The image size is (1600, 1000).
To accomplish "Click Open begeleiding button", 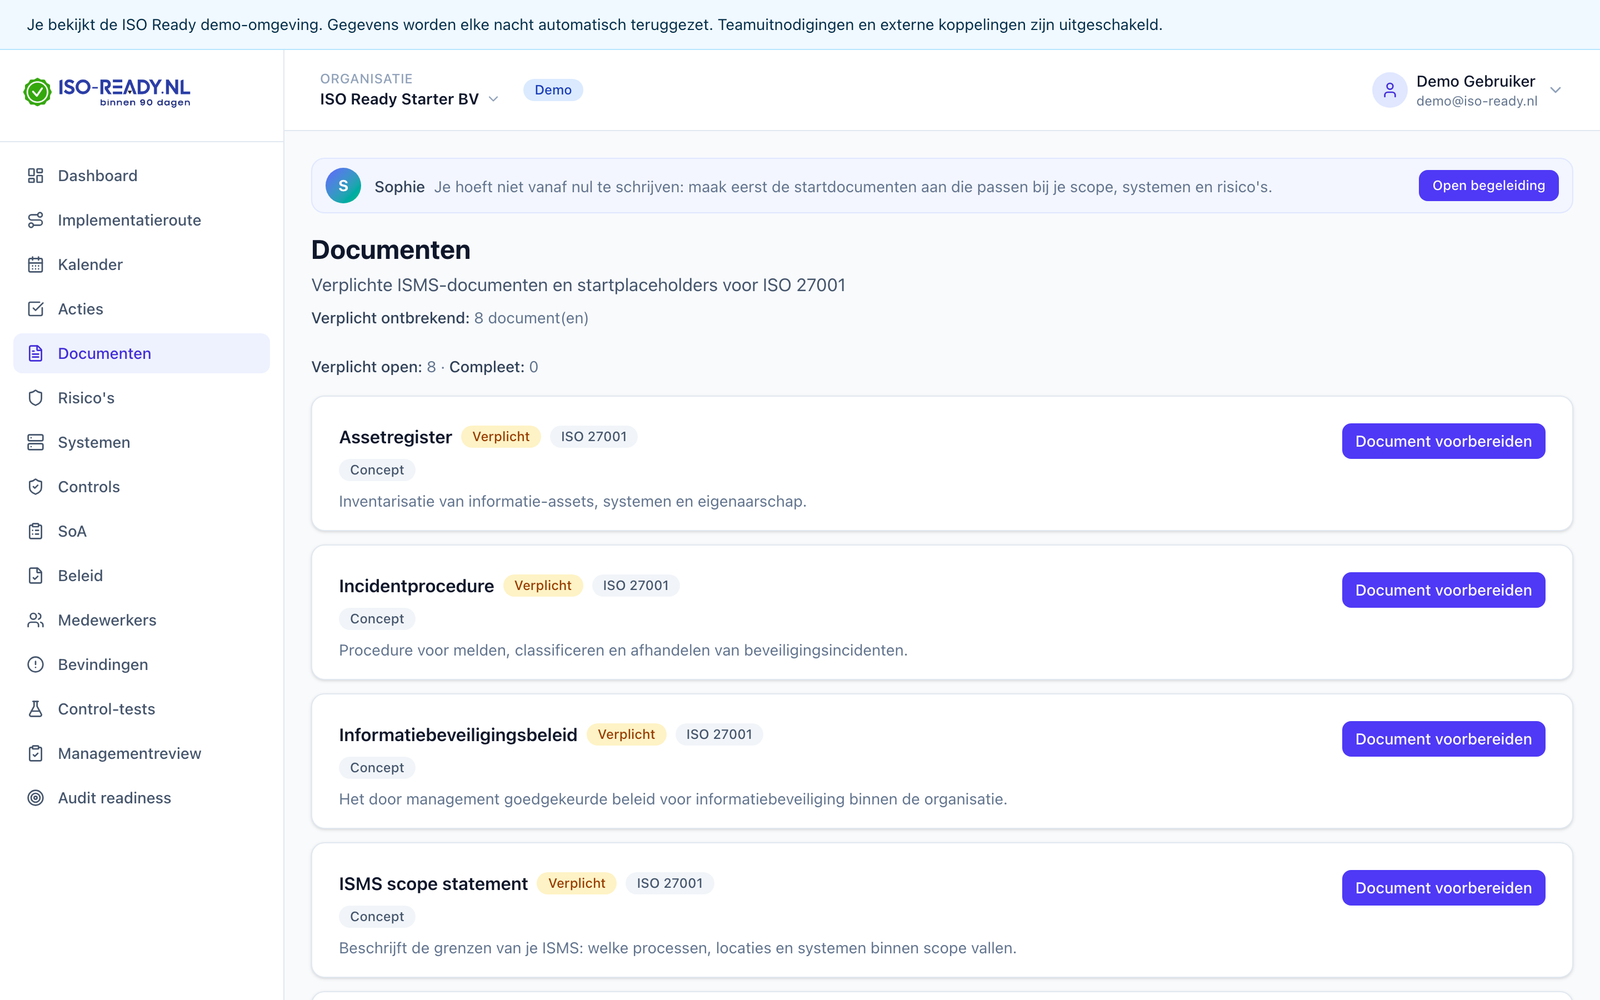I will [x=1488, y=186].
